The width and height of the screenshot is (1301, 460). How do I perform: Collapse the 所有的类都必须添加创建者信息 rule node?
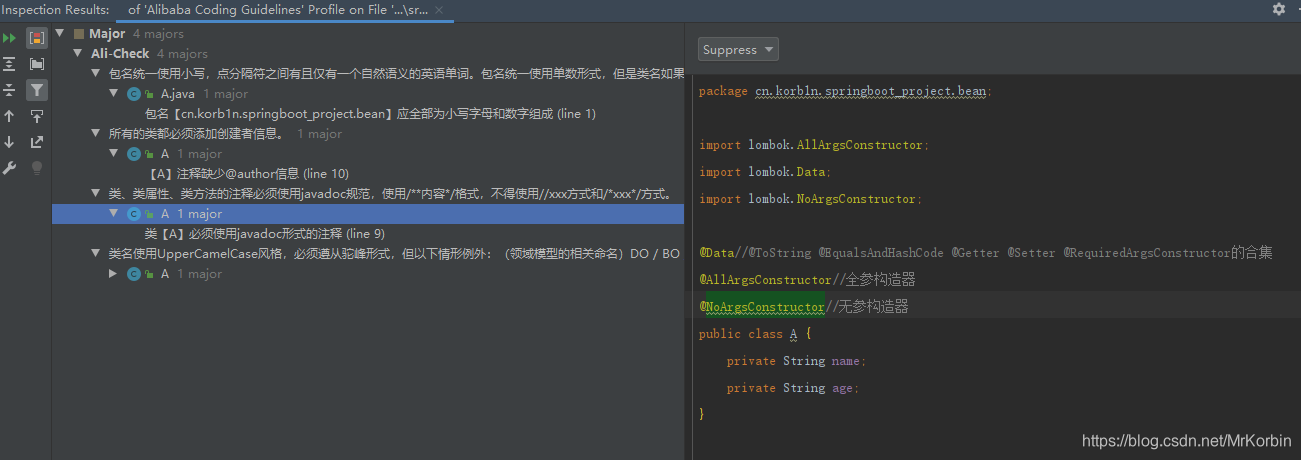point(95,134)
